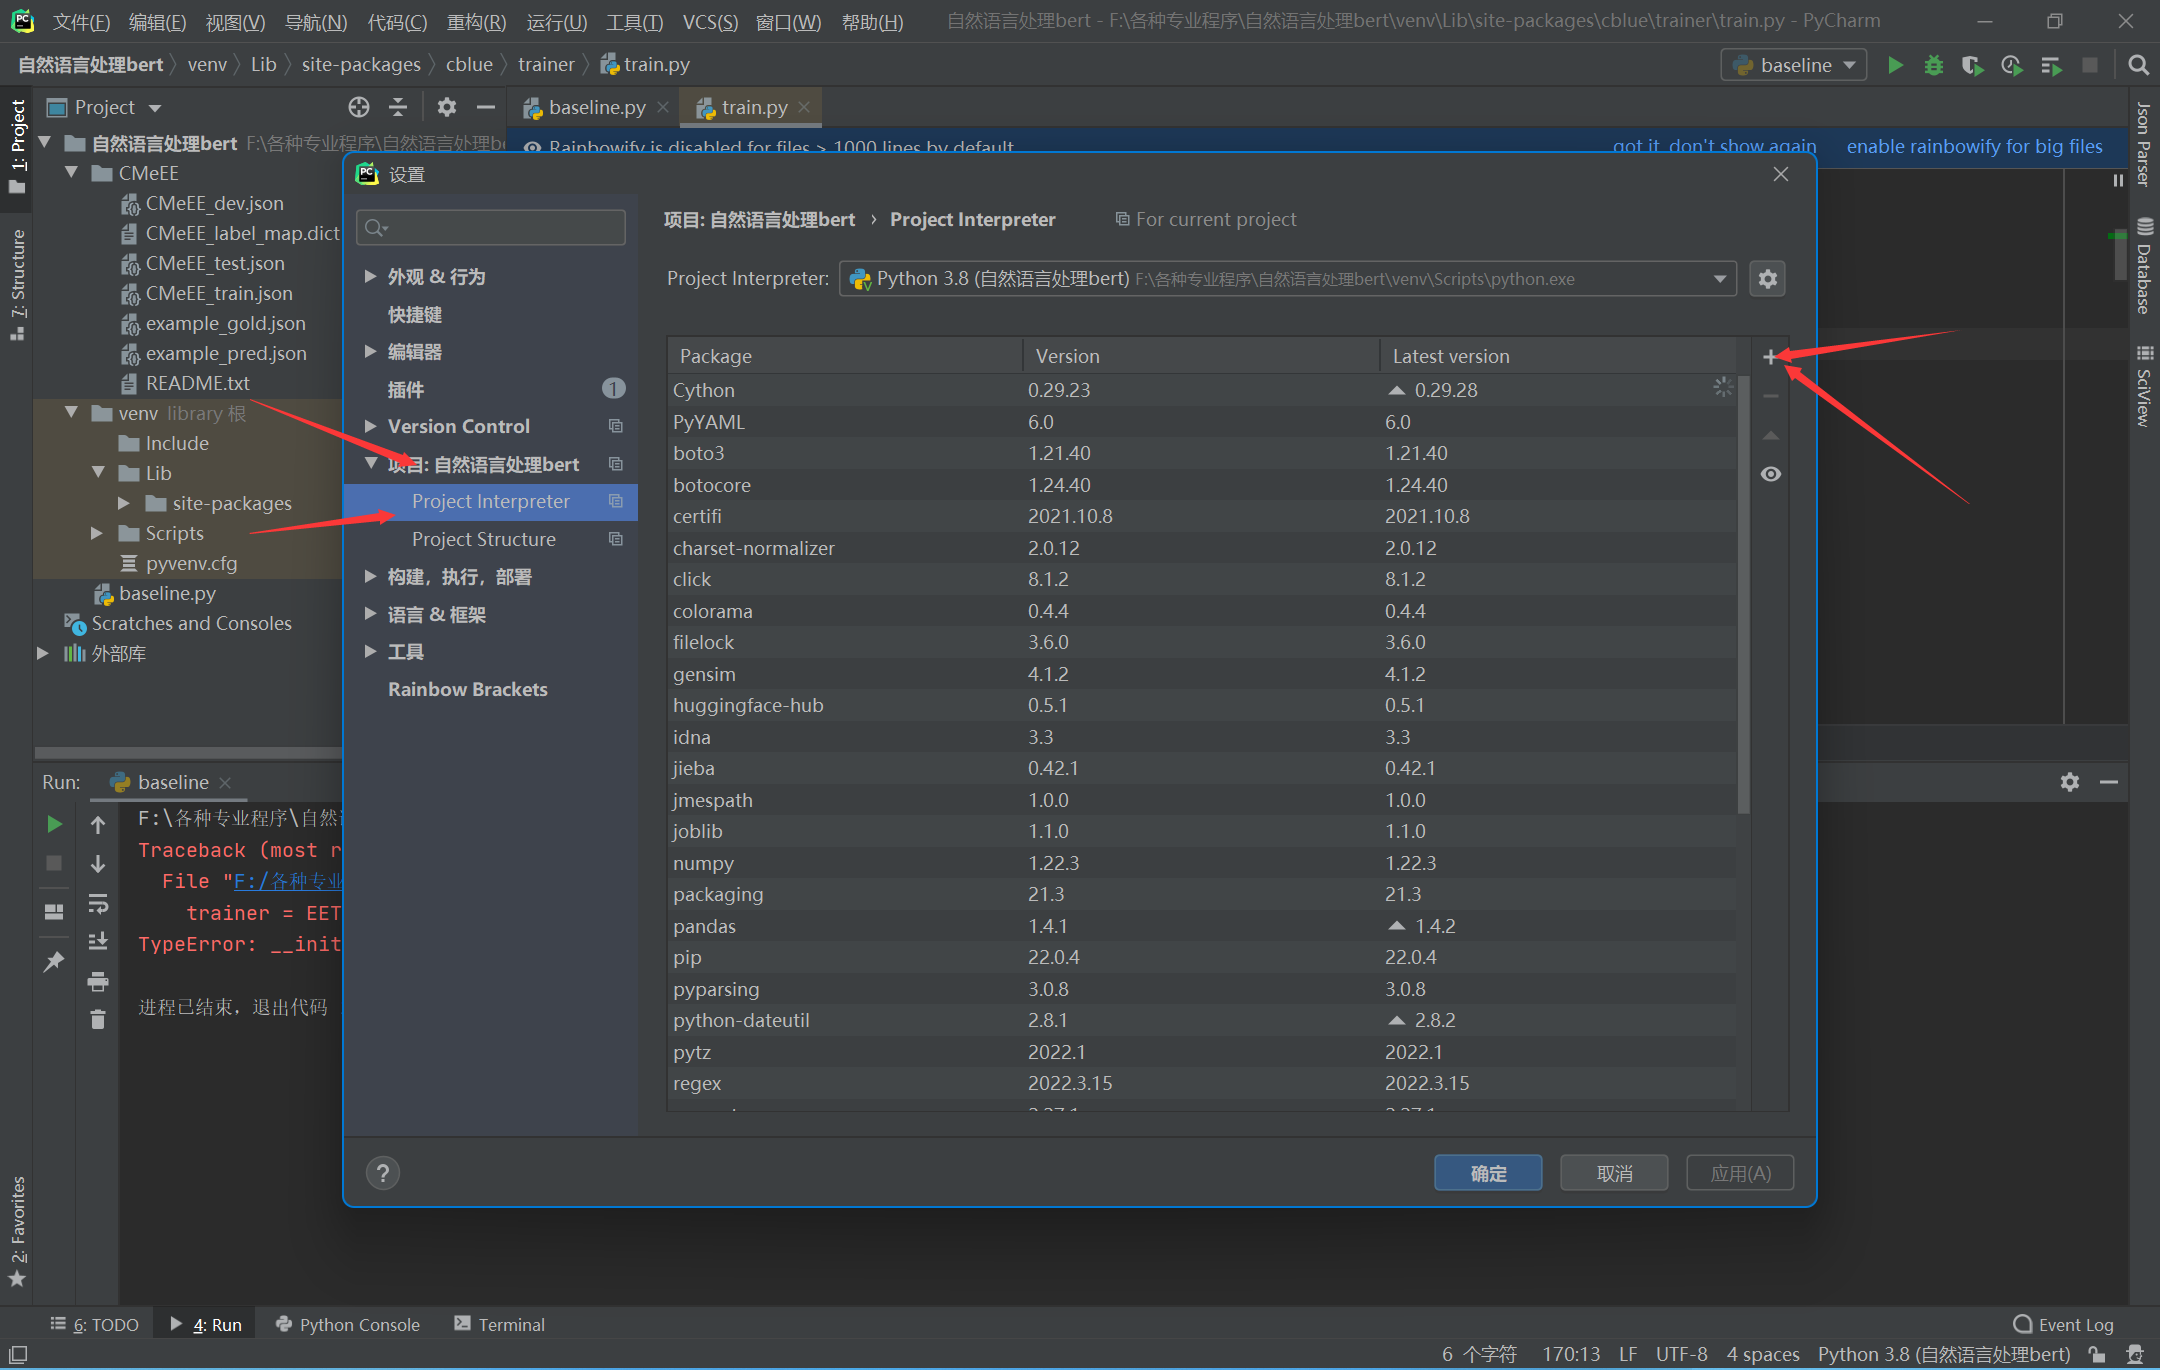
Task: Open Project panel gear settings
Action: point(446,107)
